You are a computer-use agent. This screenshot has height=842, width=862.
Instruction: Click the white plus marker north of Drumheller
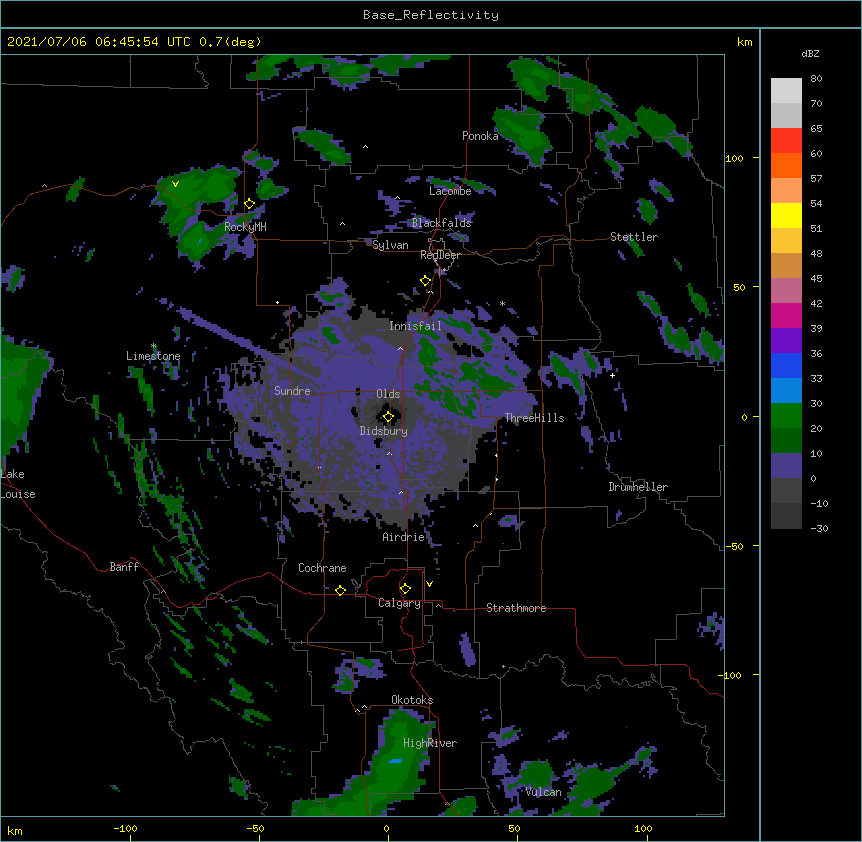612,375
